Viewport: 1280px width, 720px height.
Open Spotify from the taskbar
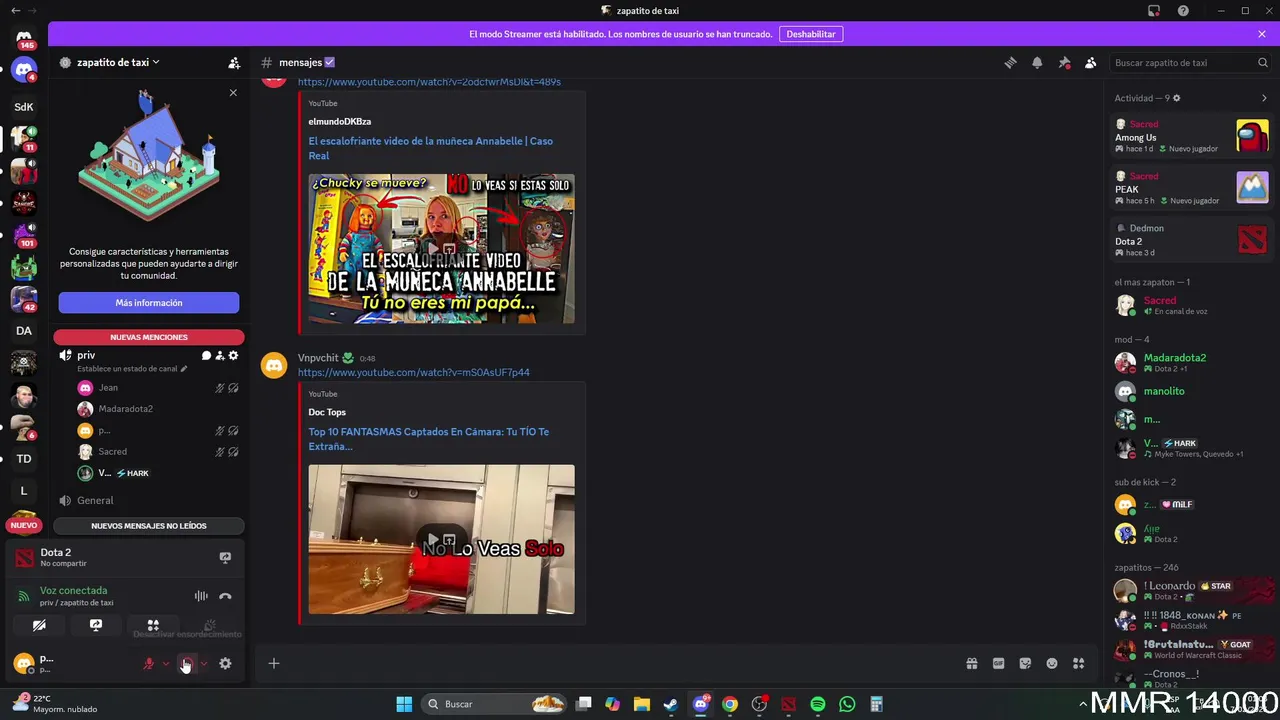click(817, 704)
